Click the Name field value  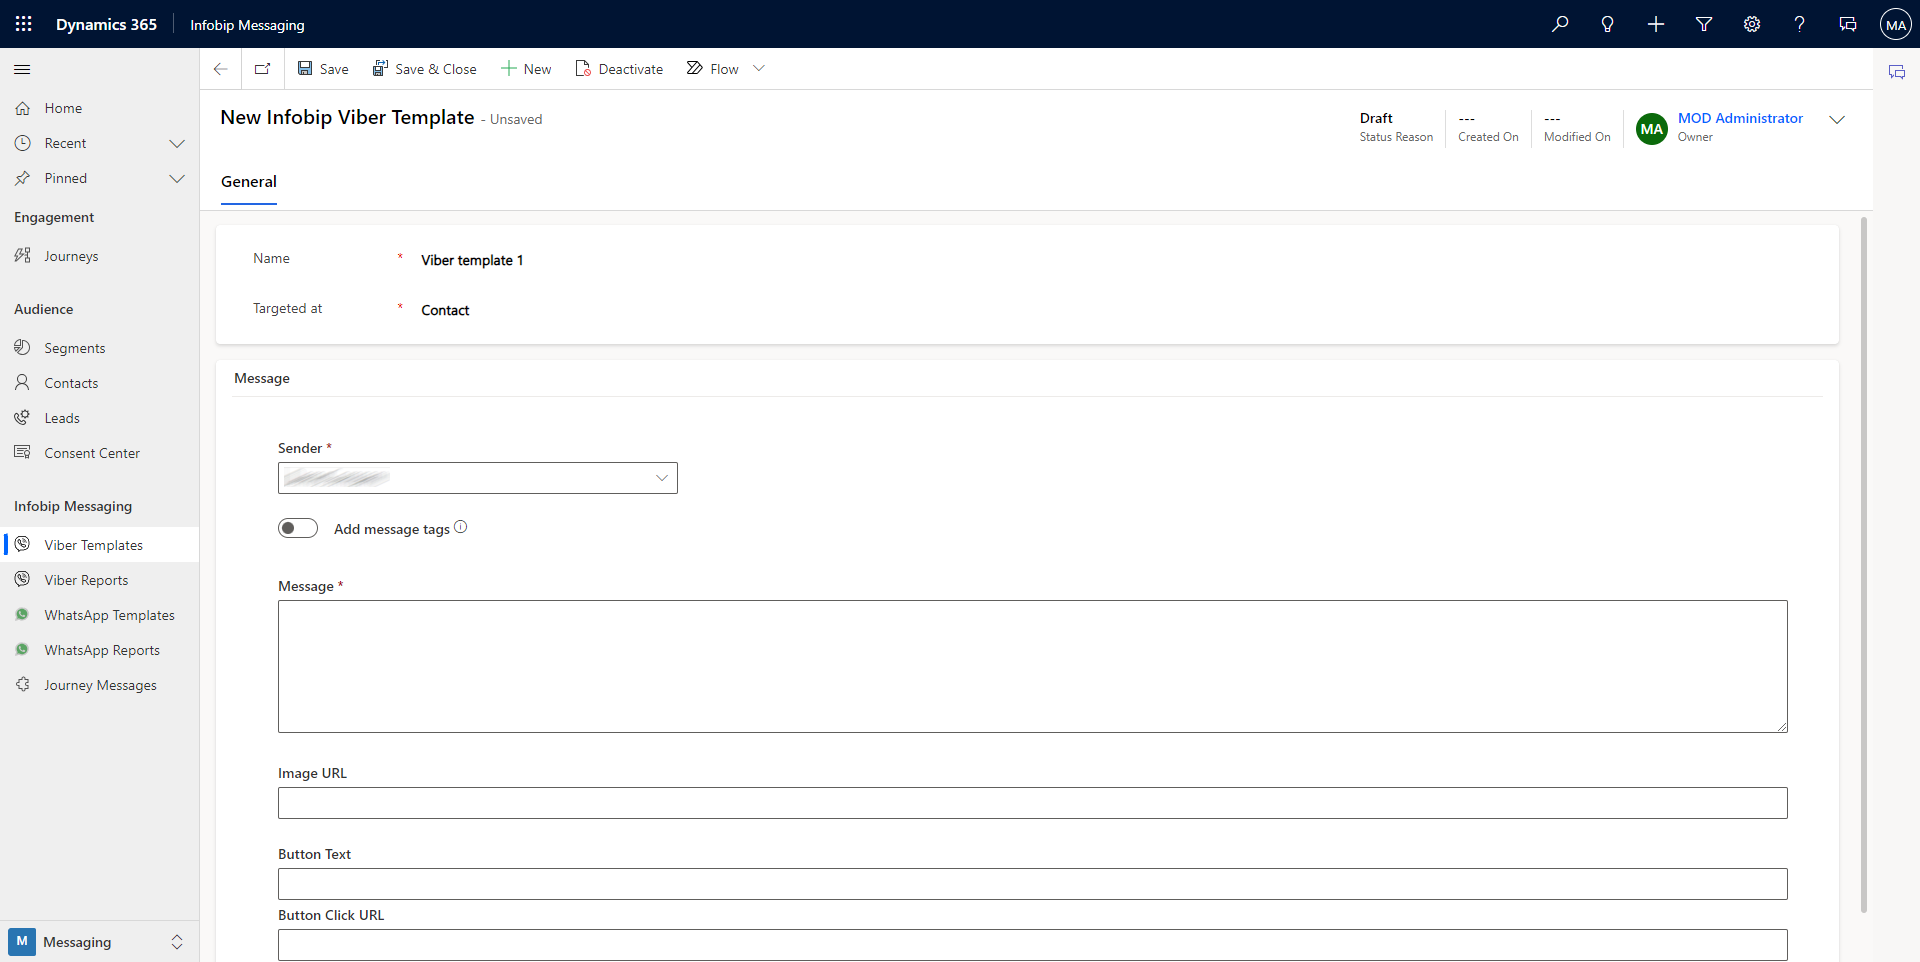pos(472,260)
